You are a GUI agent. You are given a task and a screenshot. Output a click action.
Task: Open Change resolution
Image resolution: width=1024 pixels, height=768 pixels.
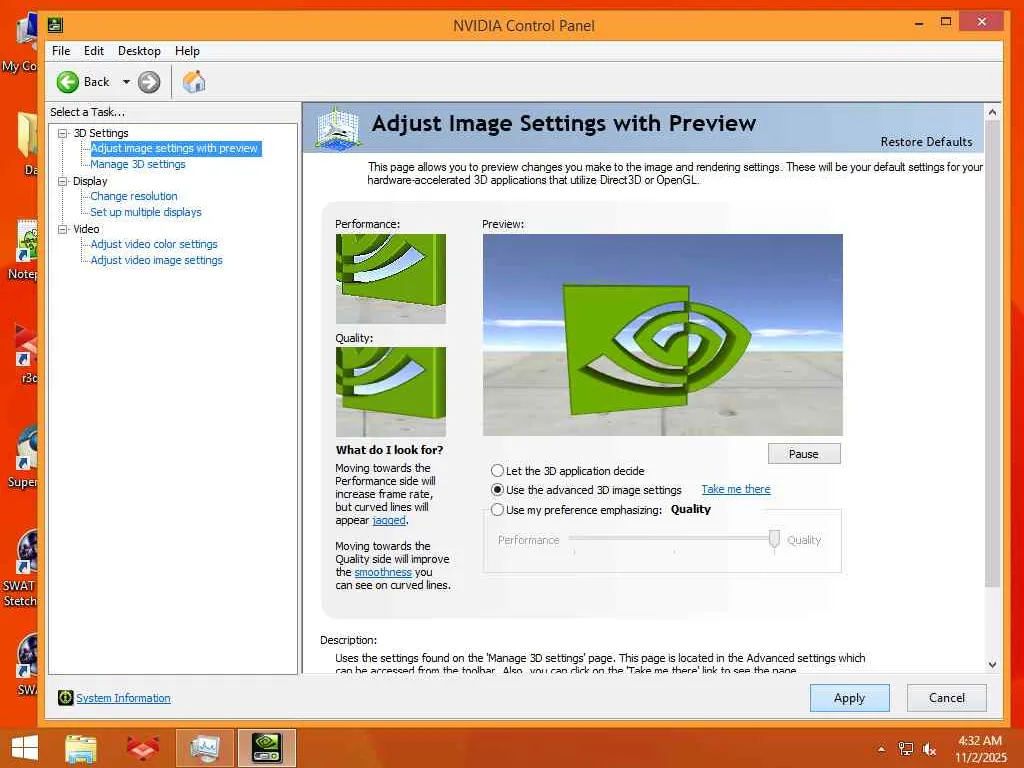(134, 196)
